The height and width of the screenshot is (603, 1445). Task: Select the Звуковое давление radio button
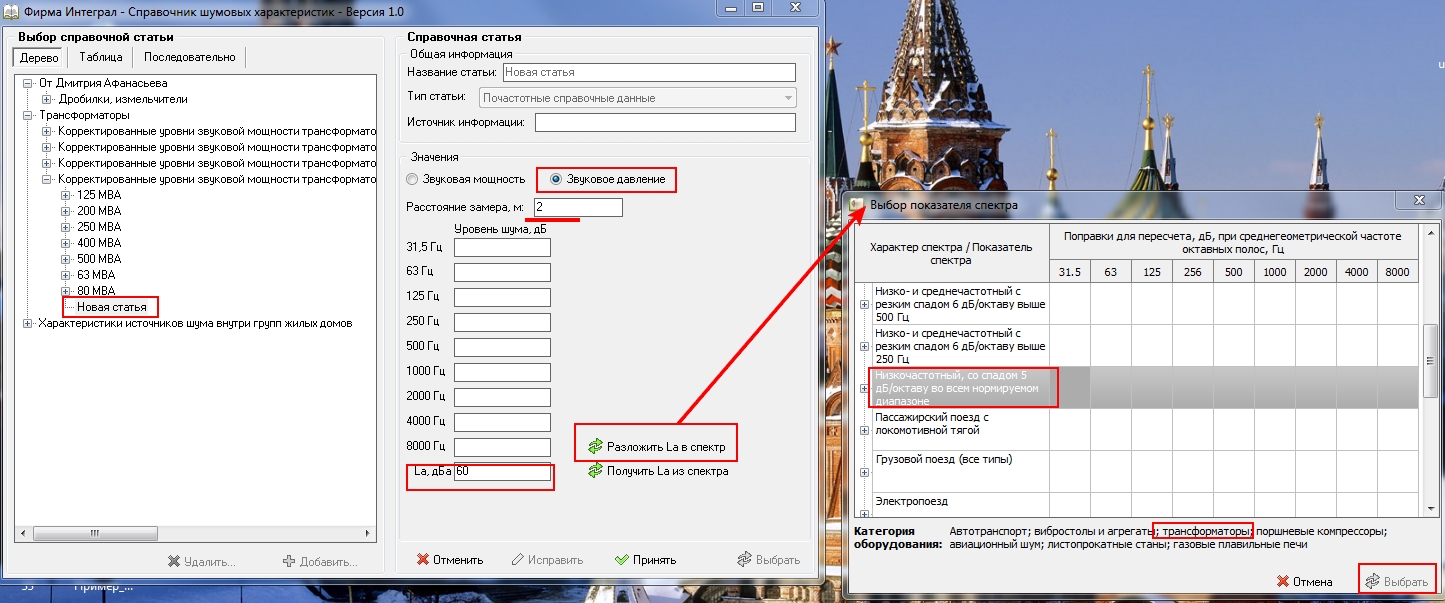click(x=556, y=179)
